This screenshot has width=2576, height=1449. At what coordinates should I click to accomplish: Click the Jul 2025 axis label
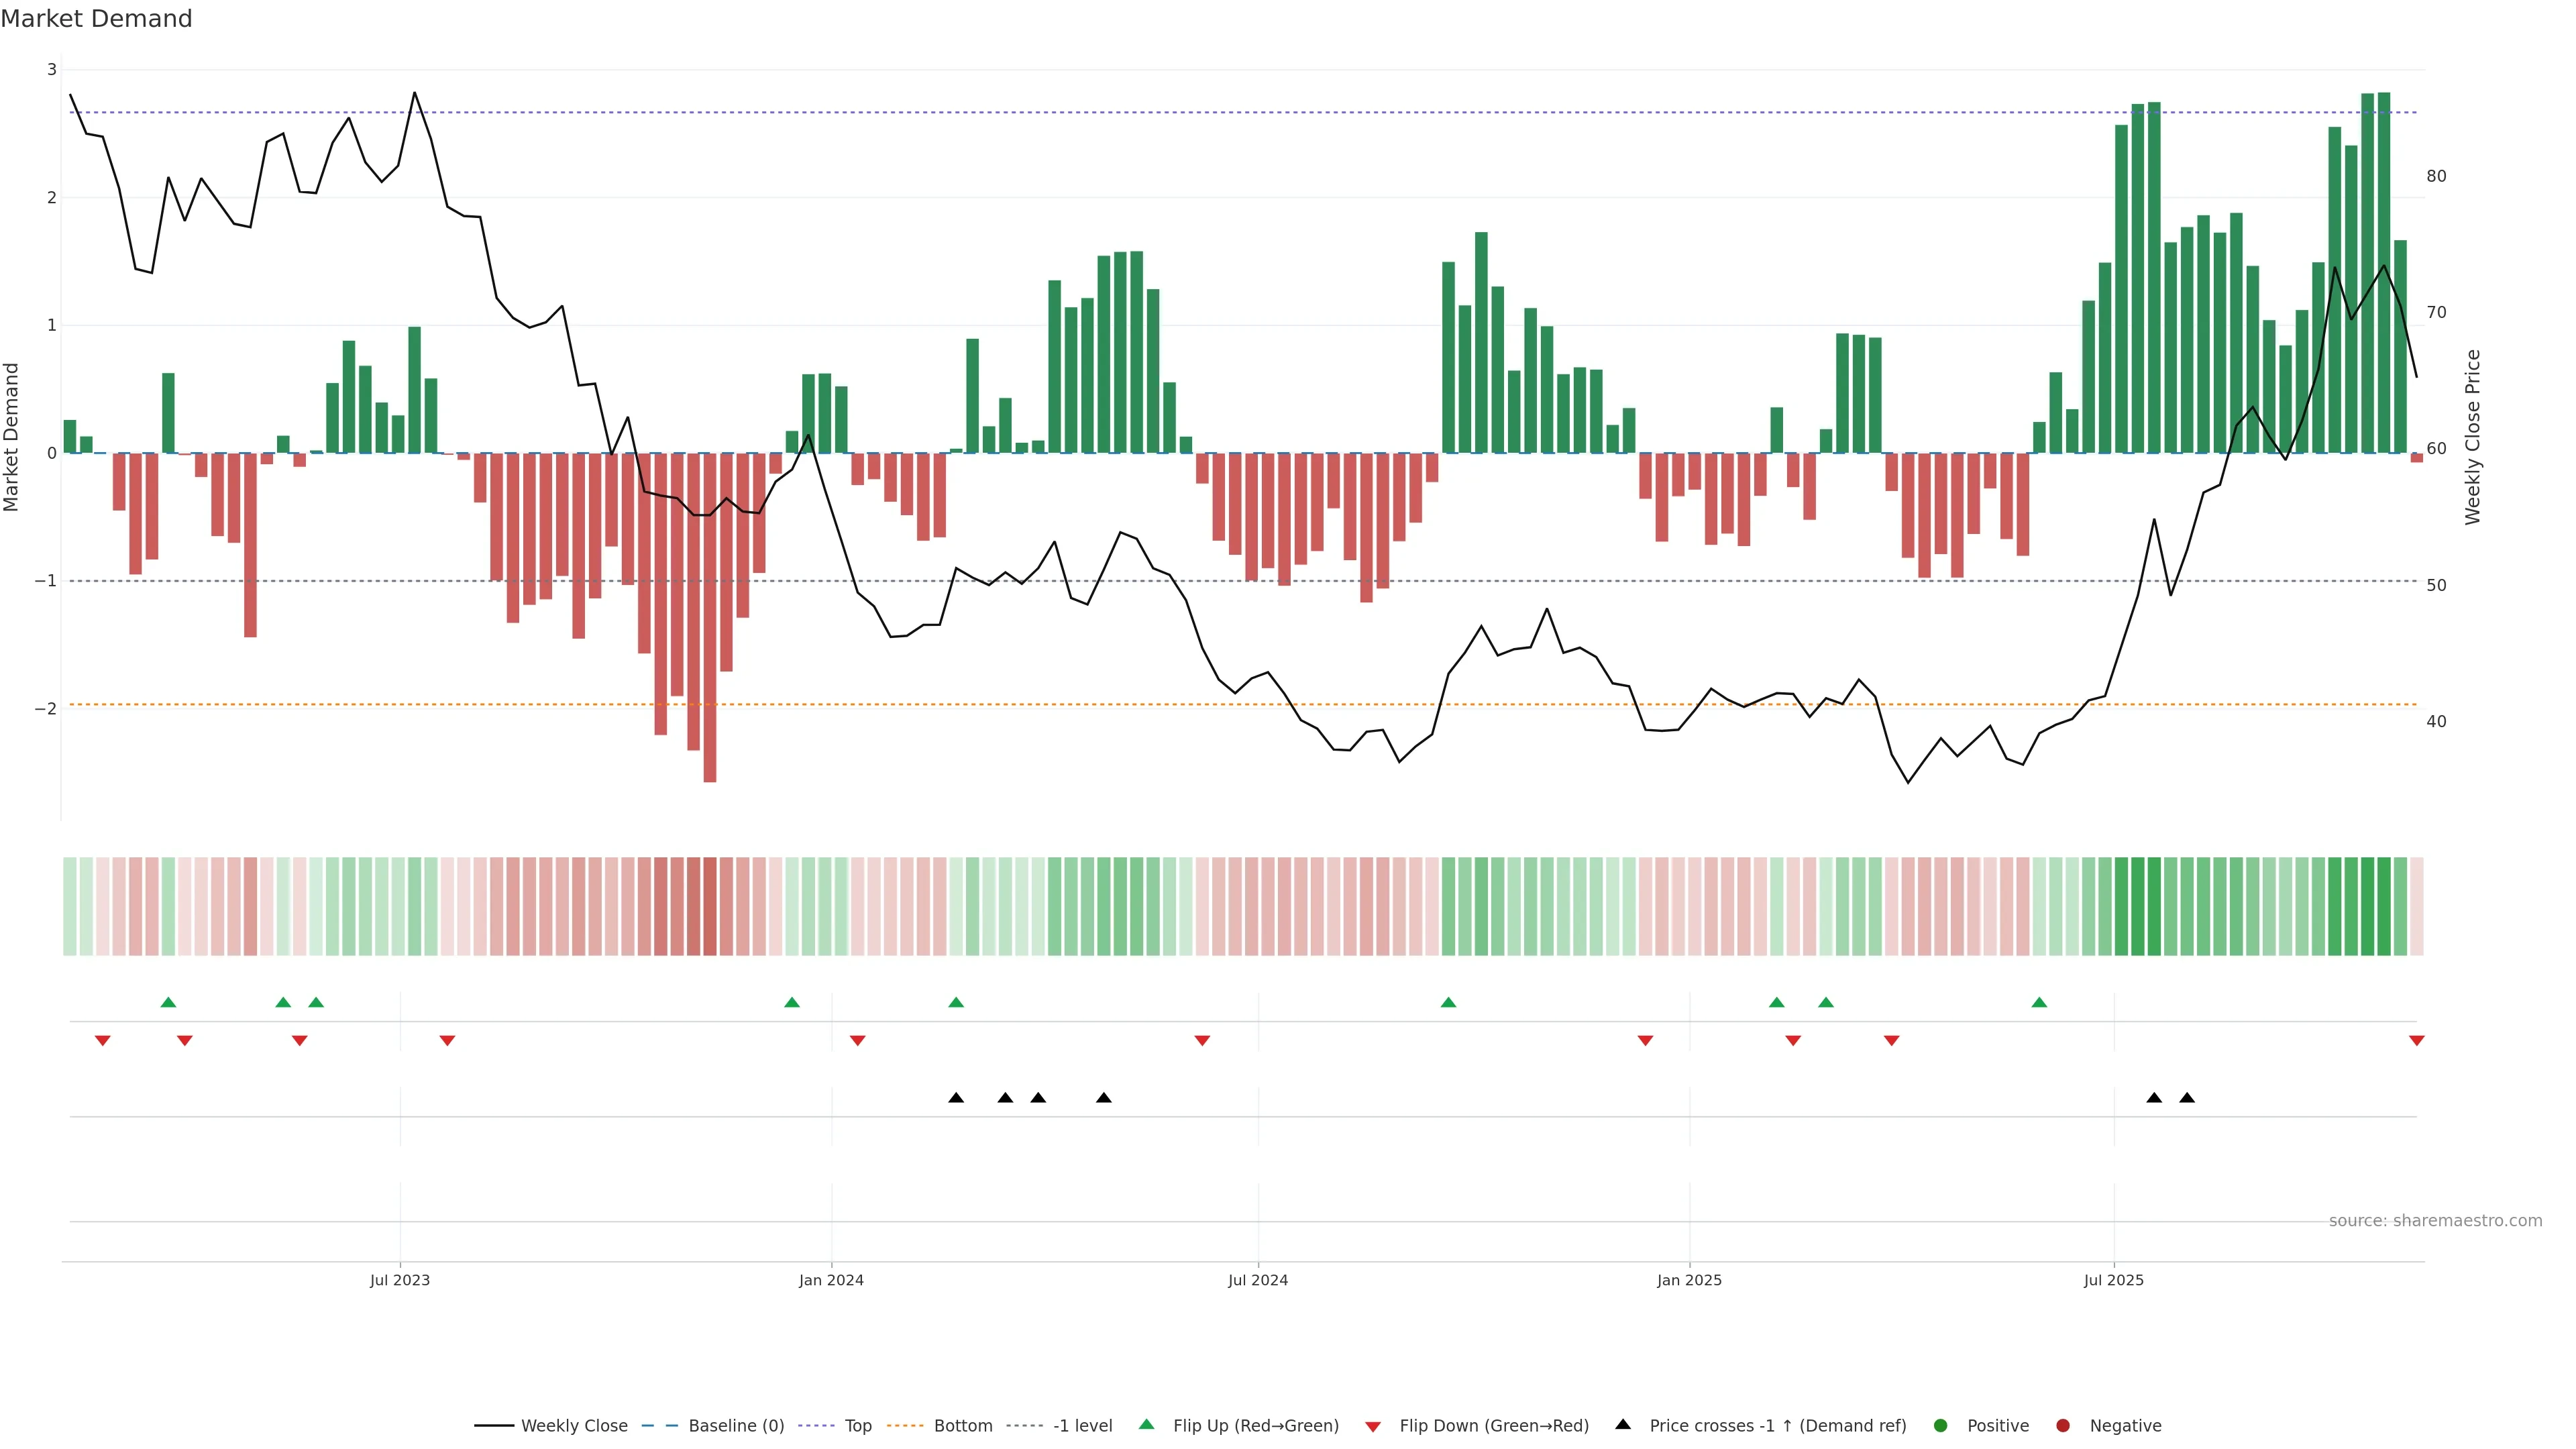2114,1280
